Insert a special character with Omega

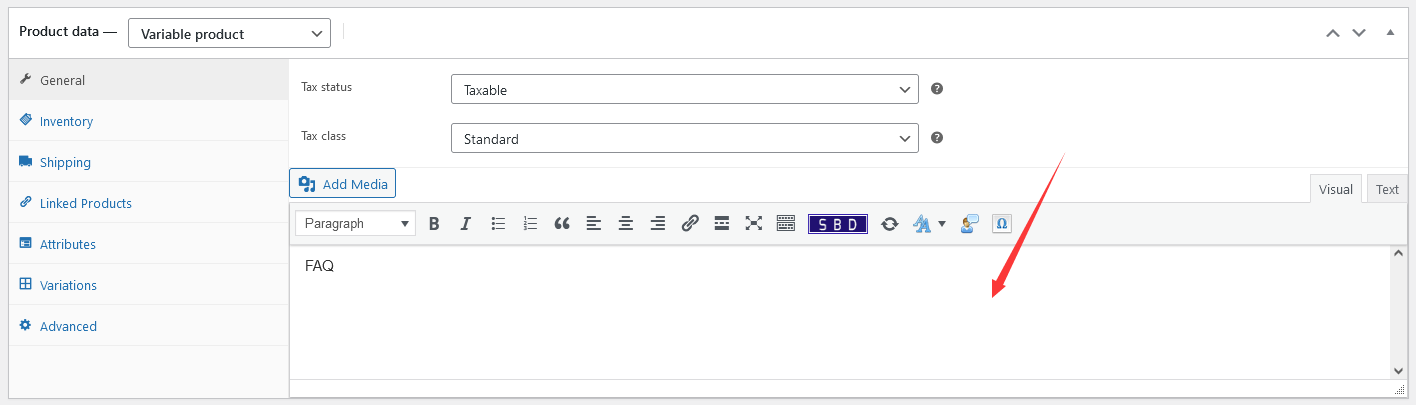tap(1001, 224)
